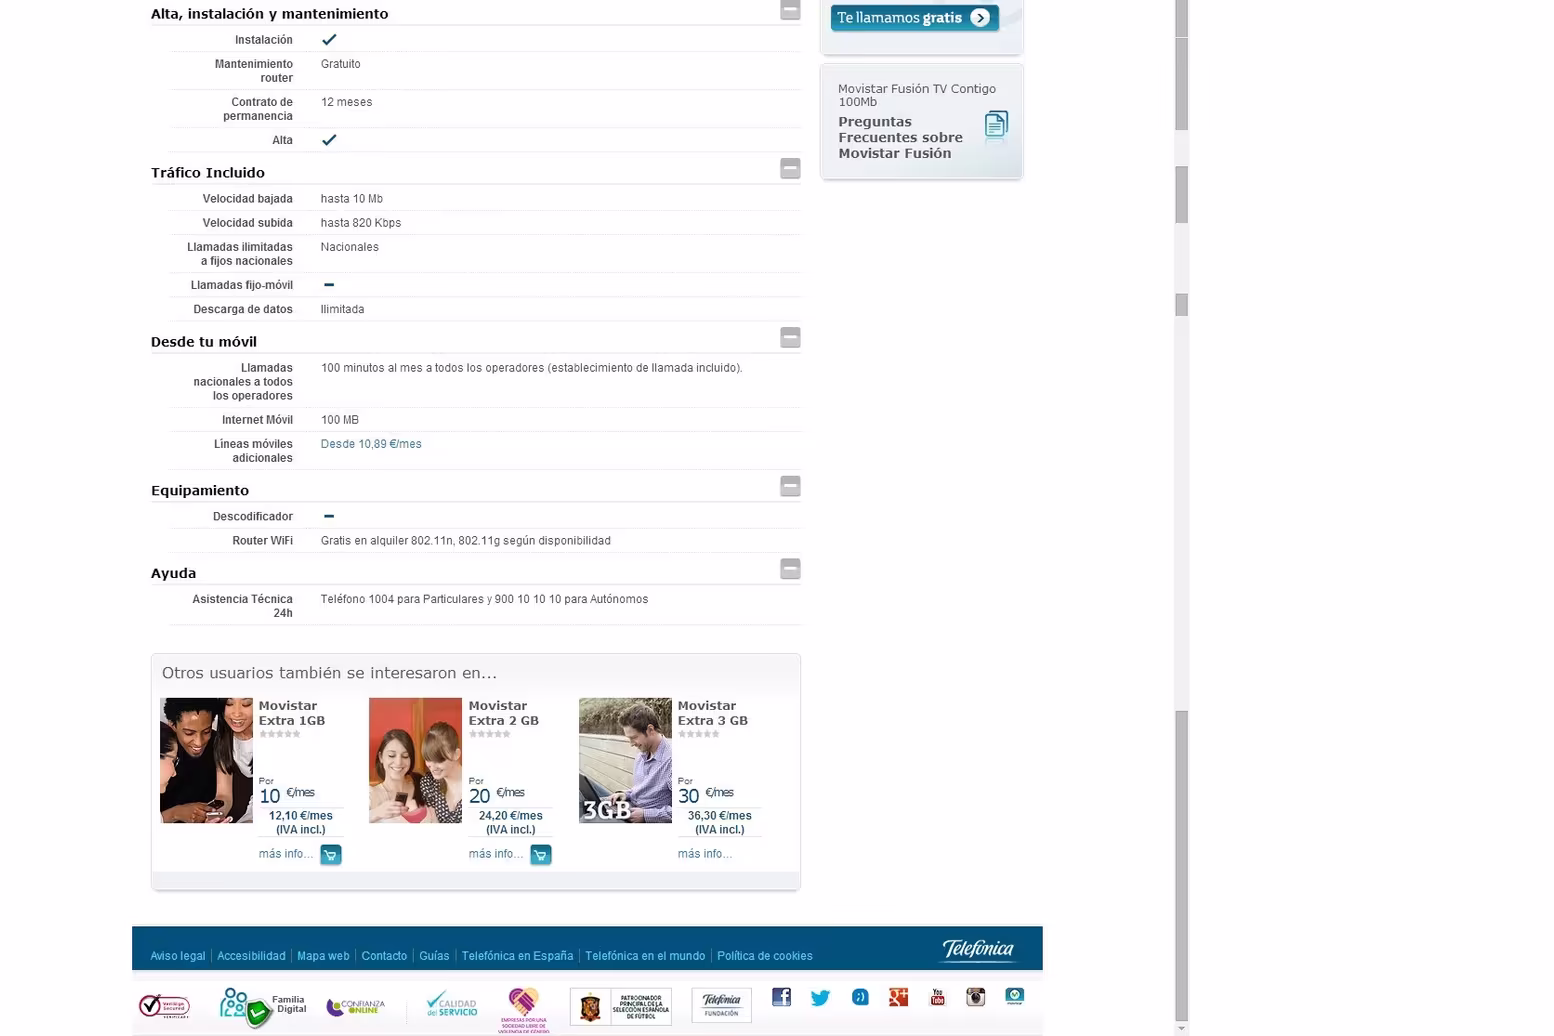Click star rating under Movistar Extra 1GB
The width and height of the screenshot is (1554, 1036).
pyautogui.click(x=280, y=734)
